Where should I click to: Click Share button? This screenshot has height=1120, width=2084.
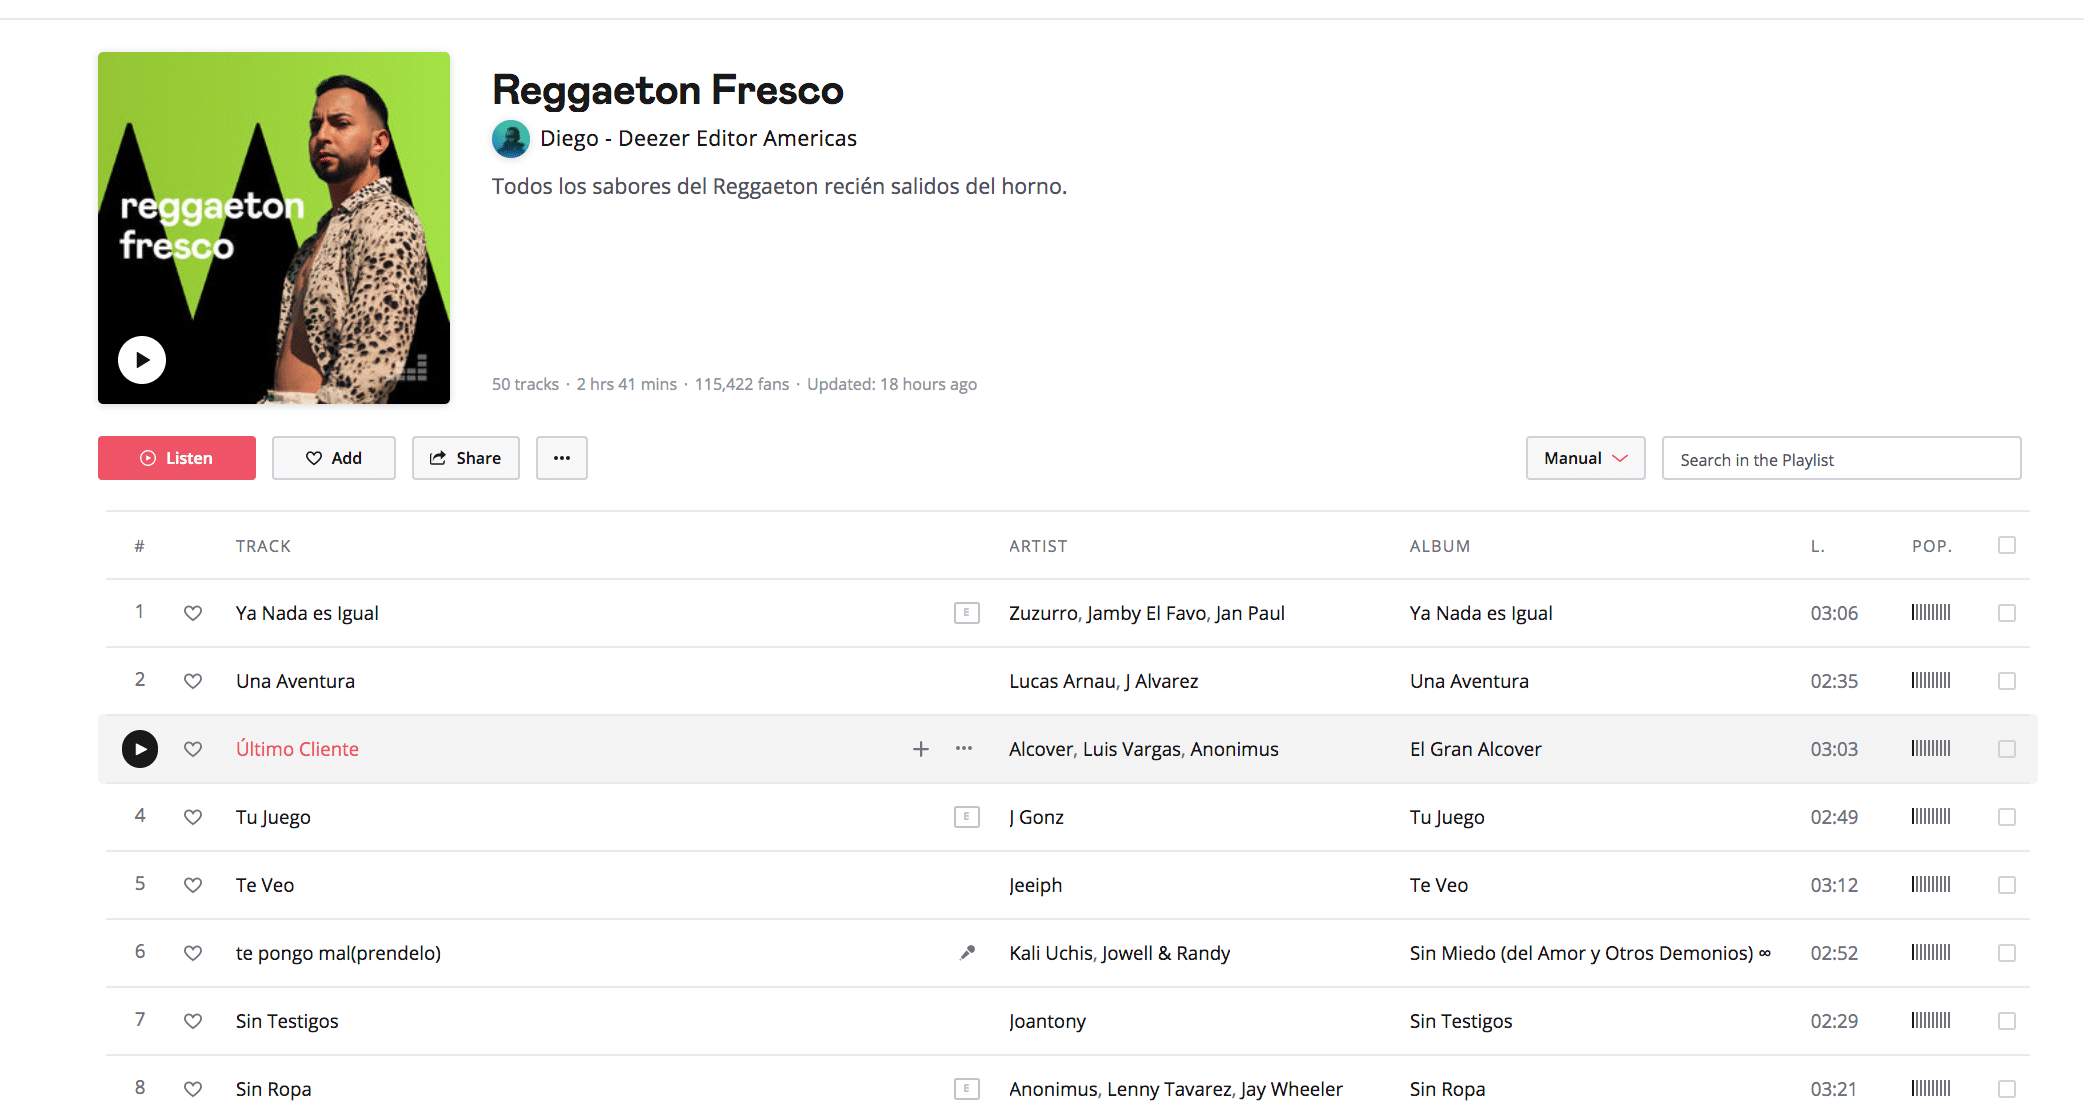[x=466, y=458]
